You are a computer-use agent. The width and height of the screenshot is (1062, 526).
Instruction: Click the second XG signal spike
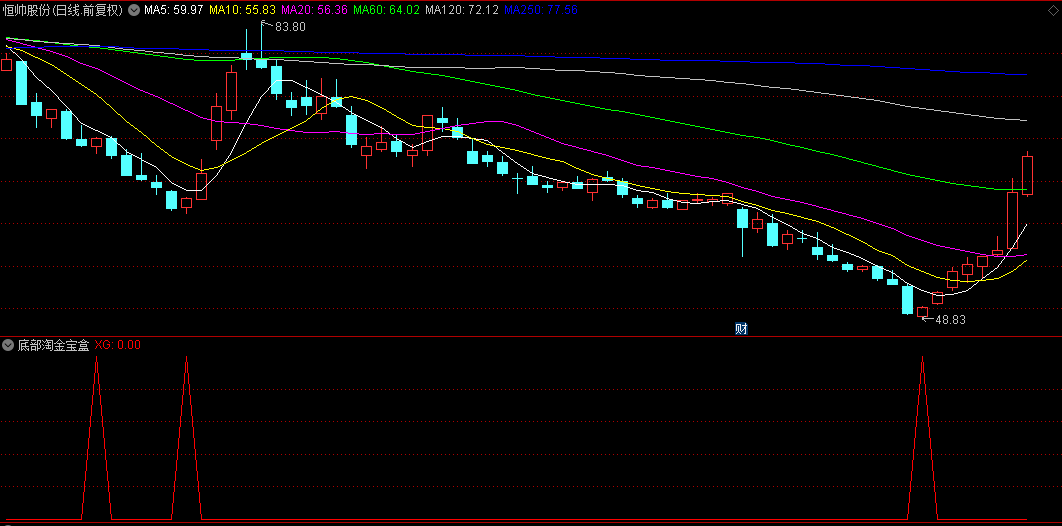pyautogui.click(x=186, y=437)
